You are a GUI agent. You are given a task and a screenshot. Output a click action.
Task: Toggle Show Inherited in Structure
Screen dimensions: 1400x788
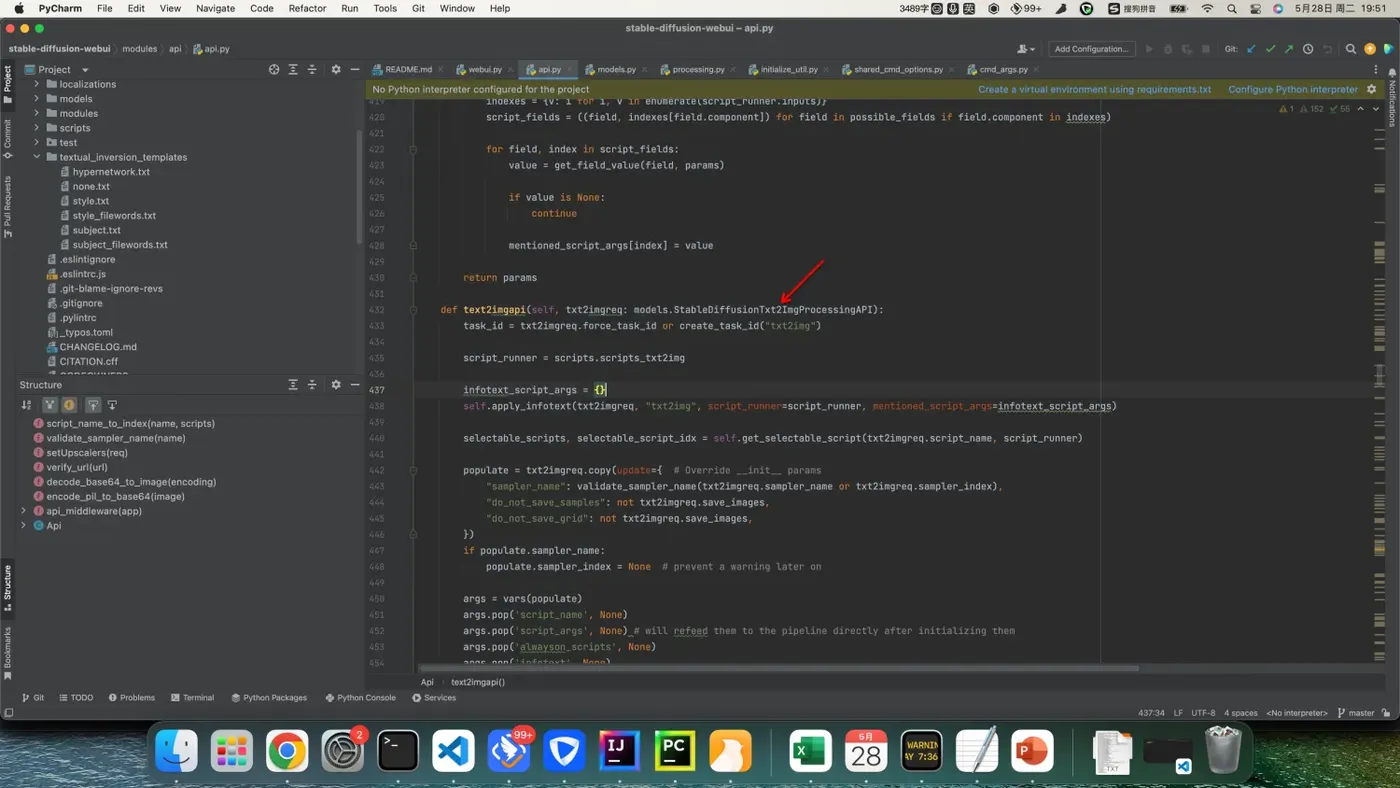[x=49, y=405]
